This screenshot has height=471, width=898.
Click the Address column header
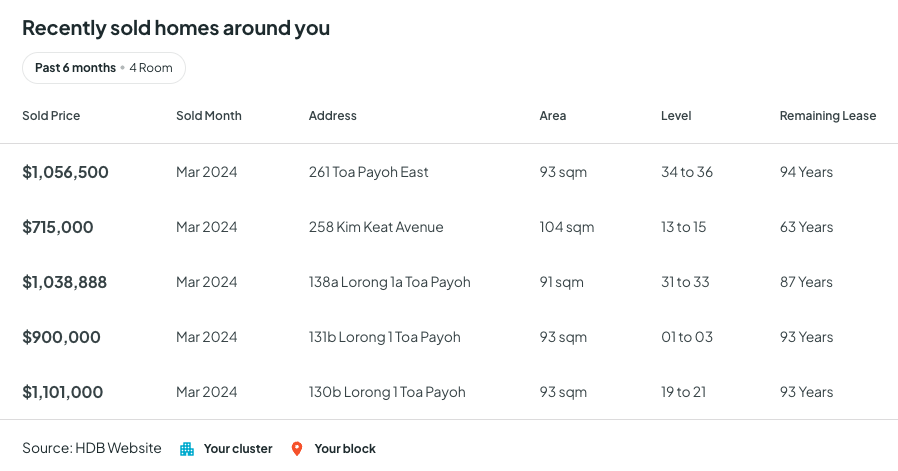pos(333,116)
